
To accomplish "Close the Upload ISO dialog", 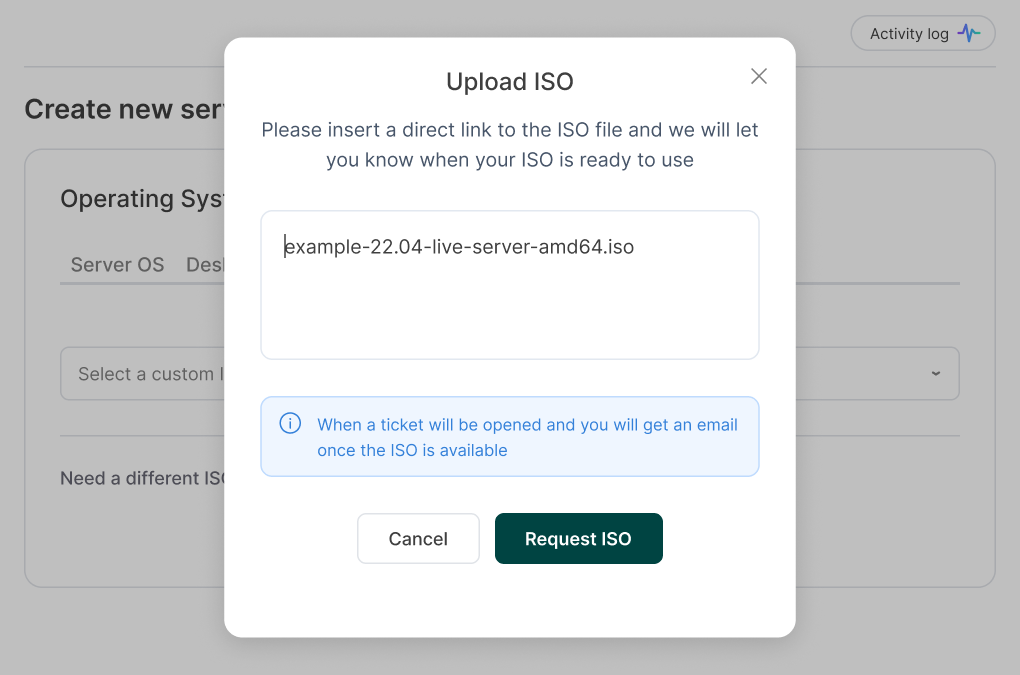I will click(x=758, y=76).
